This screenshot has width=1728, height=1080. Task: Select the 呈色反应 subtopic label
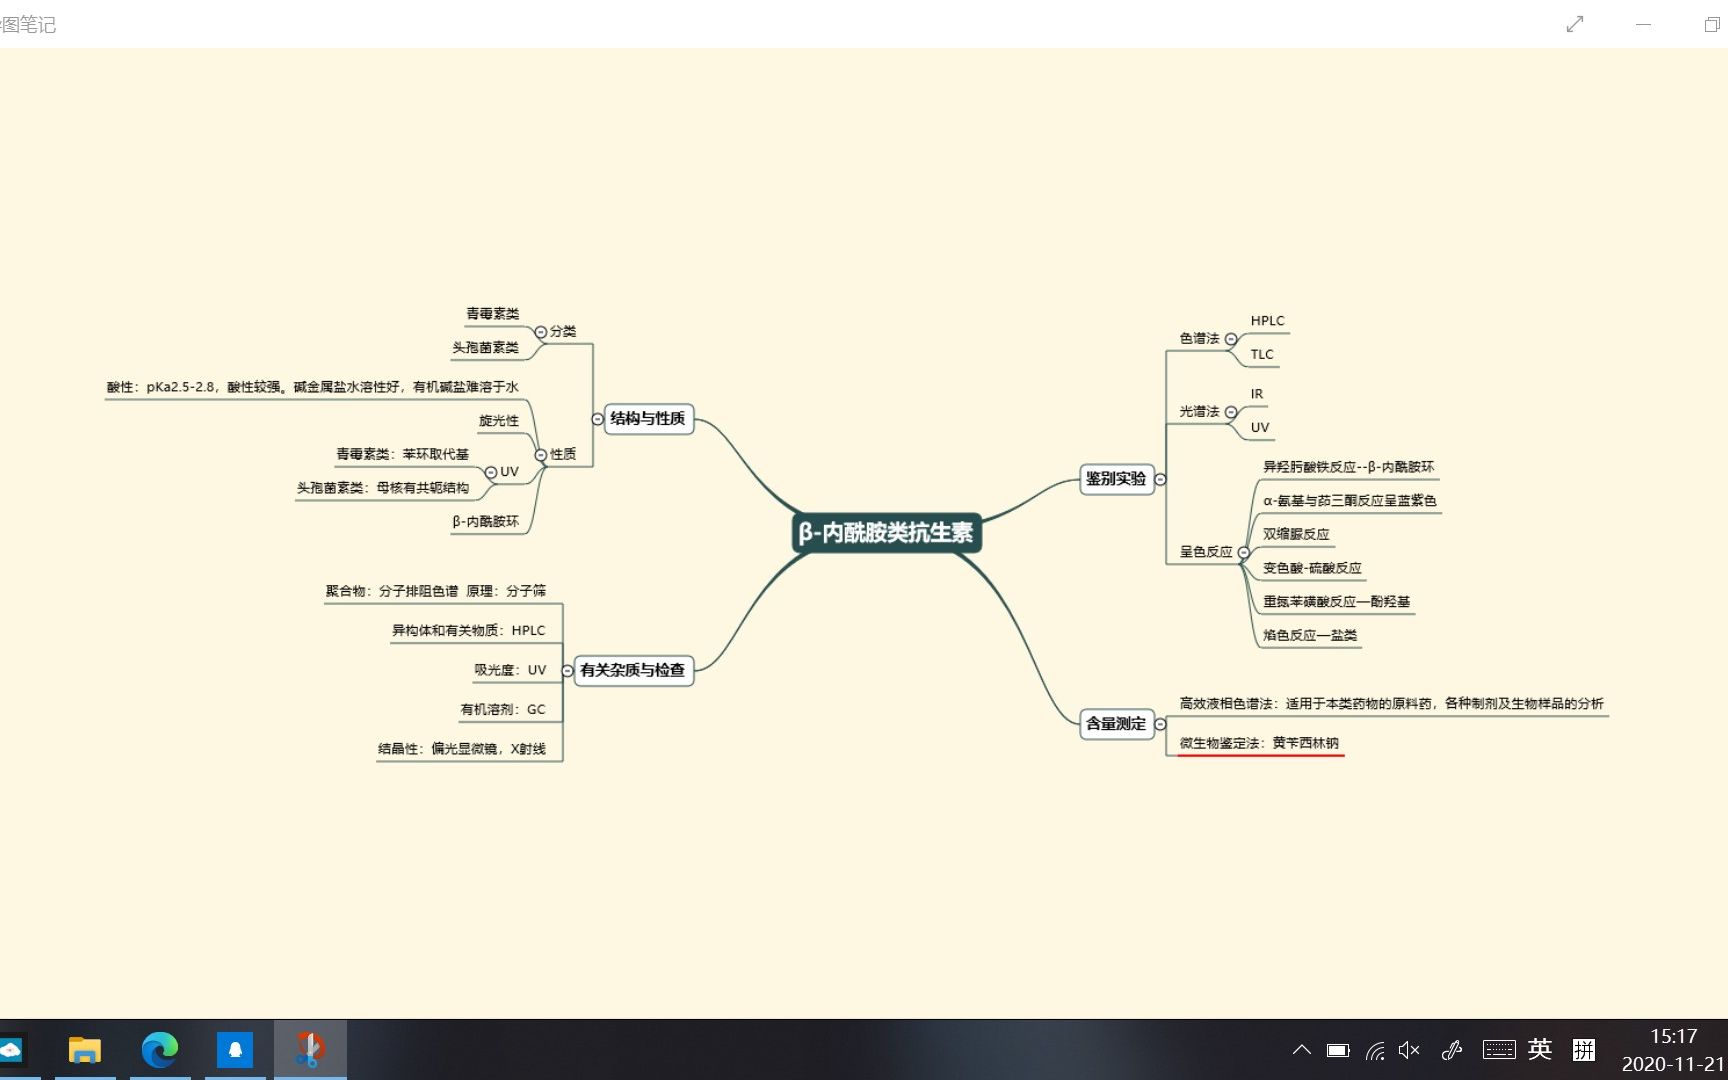1206,552
